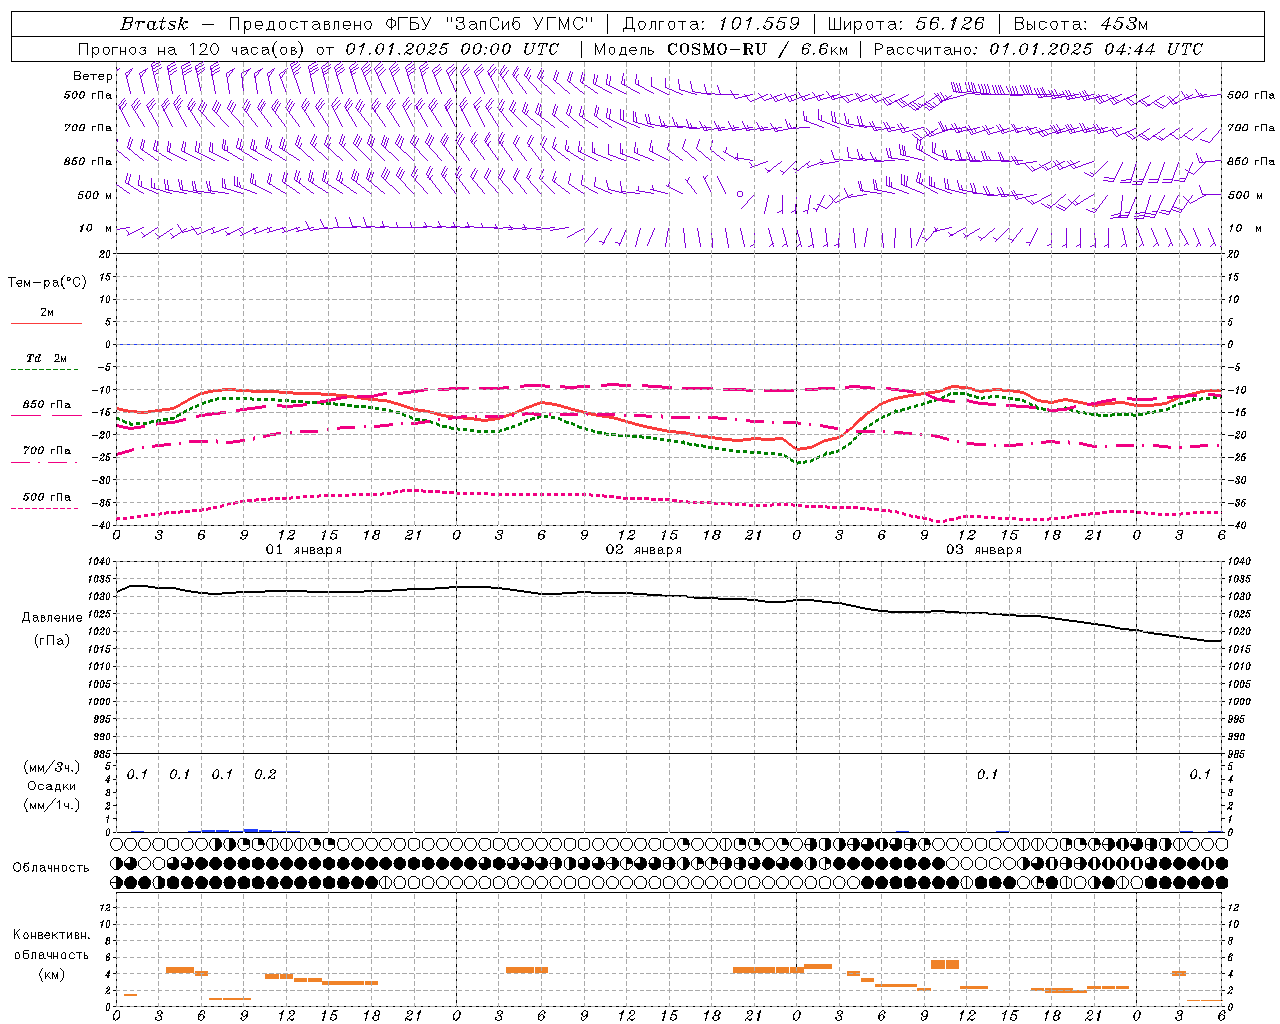Image resolution: width=1280 pixels, height=1024 pixels.
Task: Click the Давление pressure section label
Action: 52,618
